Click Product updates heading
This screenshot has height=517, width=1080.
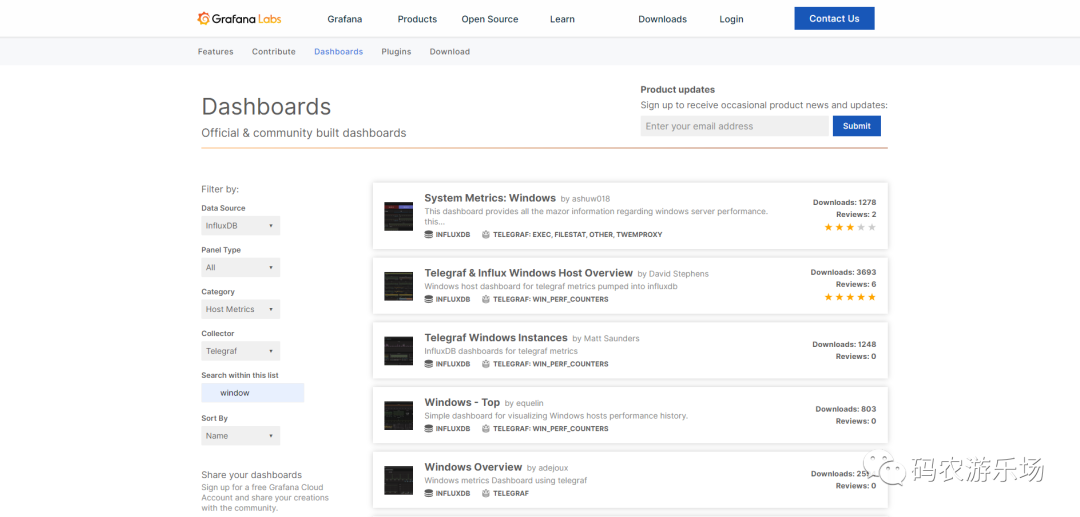[678, 89]
